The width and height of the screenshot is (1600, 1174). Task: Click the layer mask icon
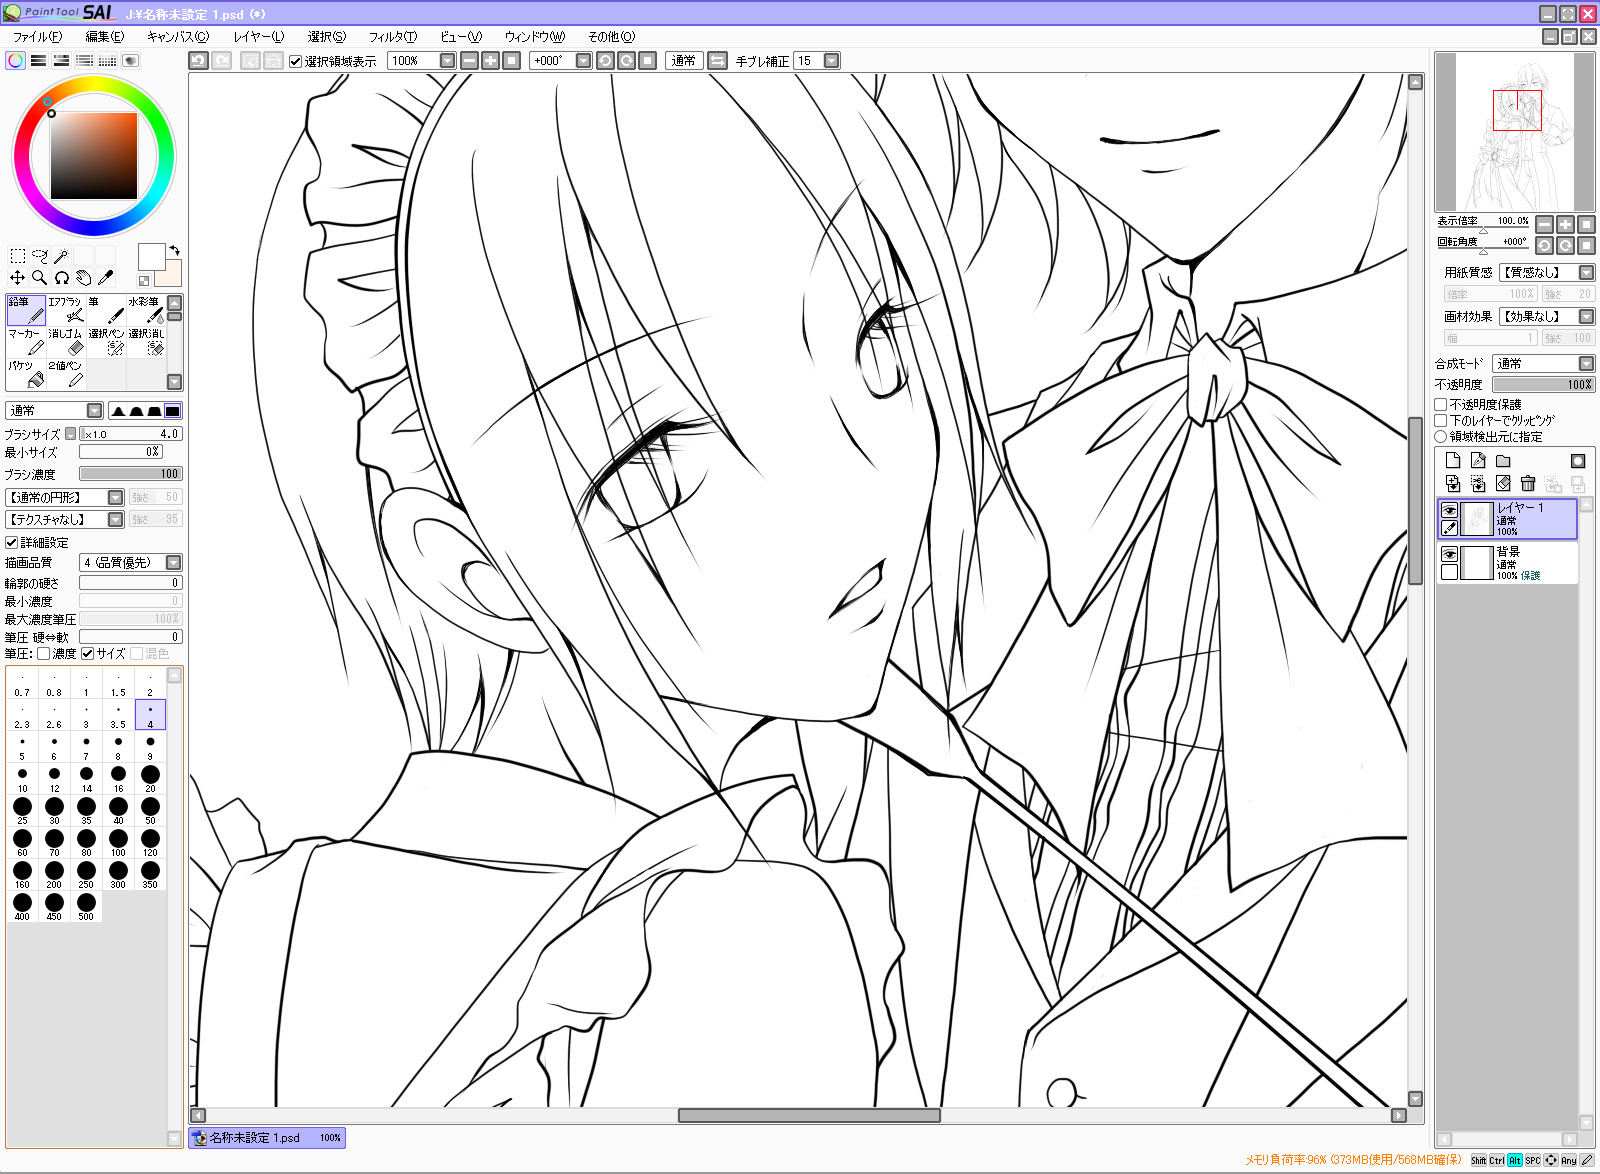click(1578, 460)
